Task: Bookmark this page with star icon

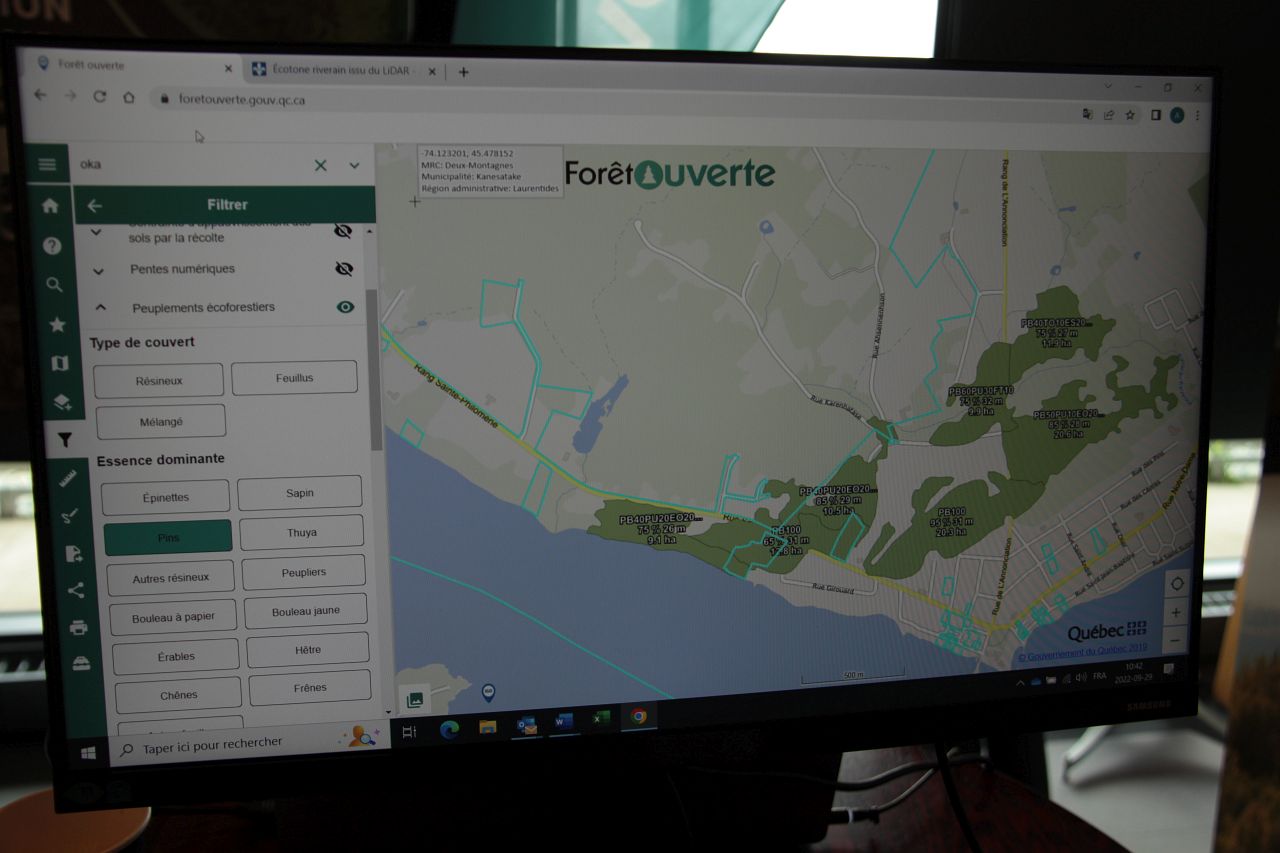Action: [x=1130, y=115]
